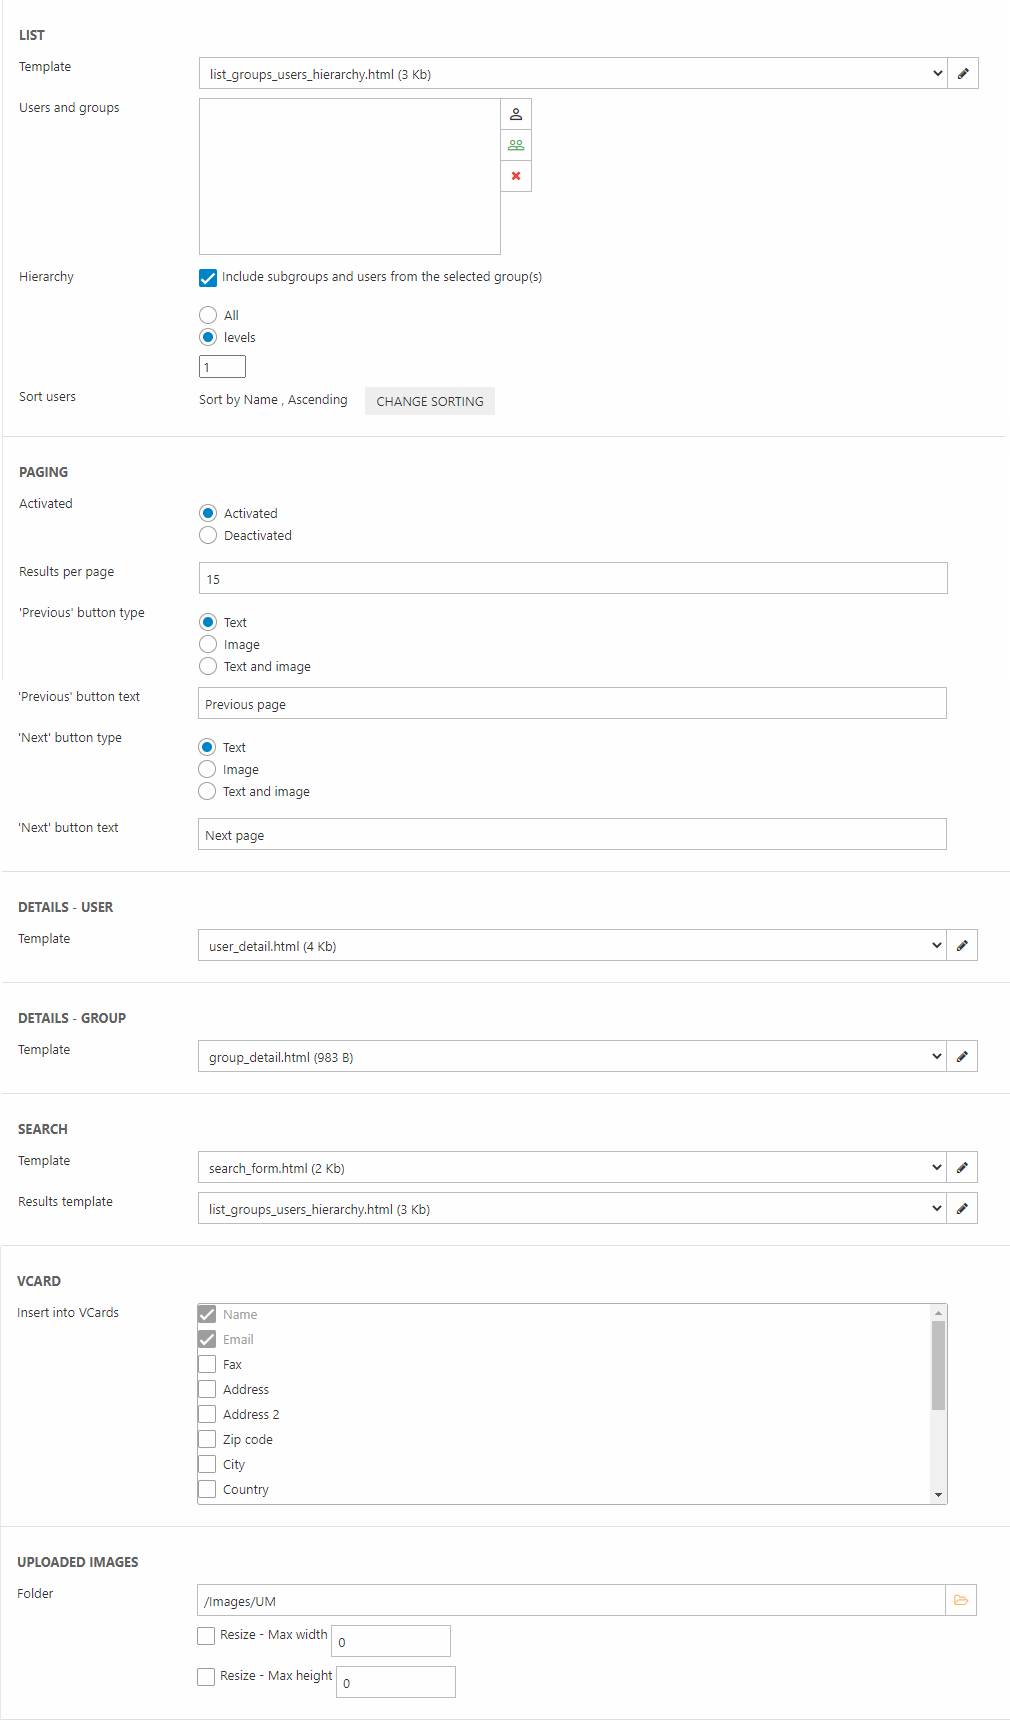Click the Results per page input field

tap(572, 578)
